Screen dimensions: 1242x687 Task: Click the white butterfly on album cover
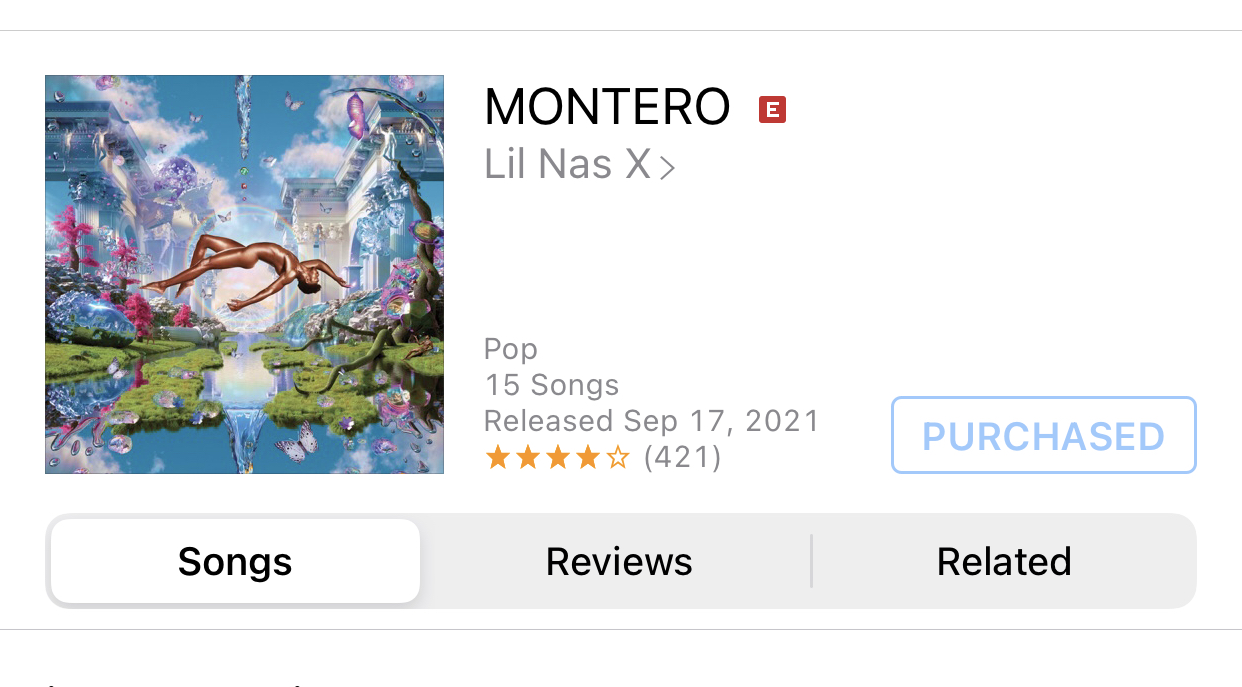pyautogui.click(x=297, y=439)
